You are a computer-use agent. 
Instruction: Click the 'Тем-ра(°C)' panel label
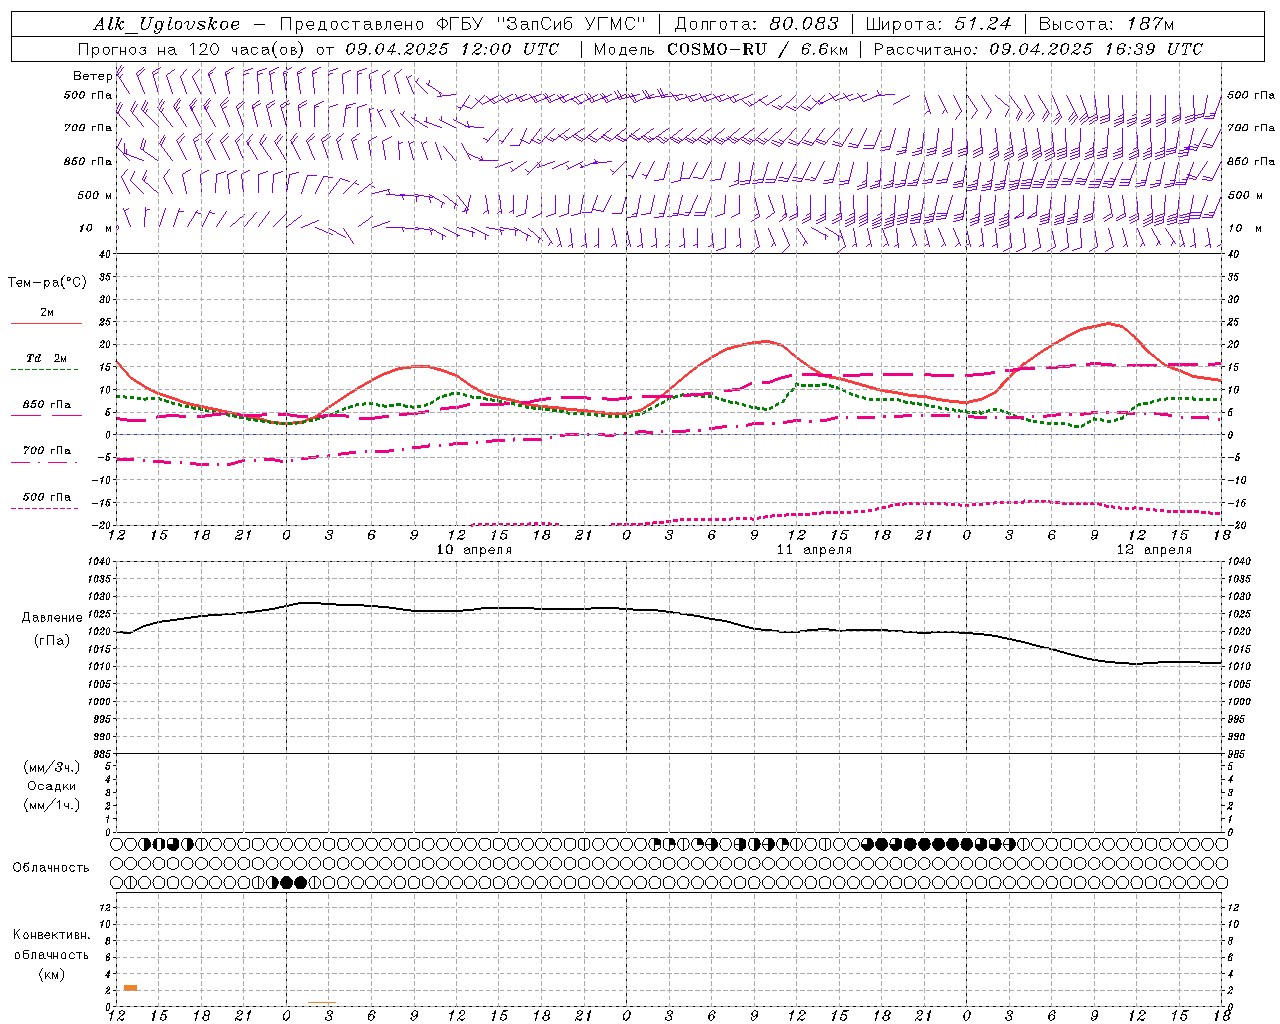pos(47,282)
